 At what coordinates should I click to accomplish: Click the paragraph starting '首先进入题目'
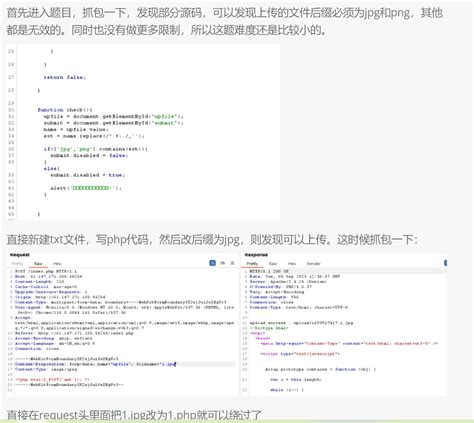pyautogui.click(x=224, y=22)
